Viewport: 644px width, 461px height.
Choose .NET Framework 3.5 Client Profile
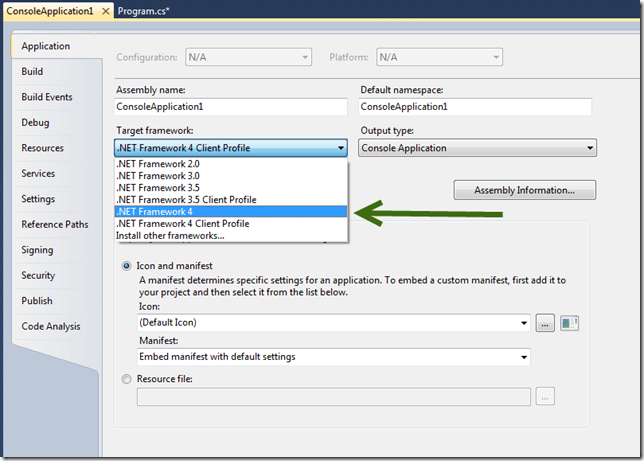point(231,200)
